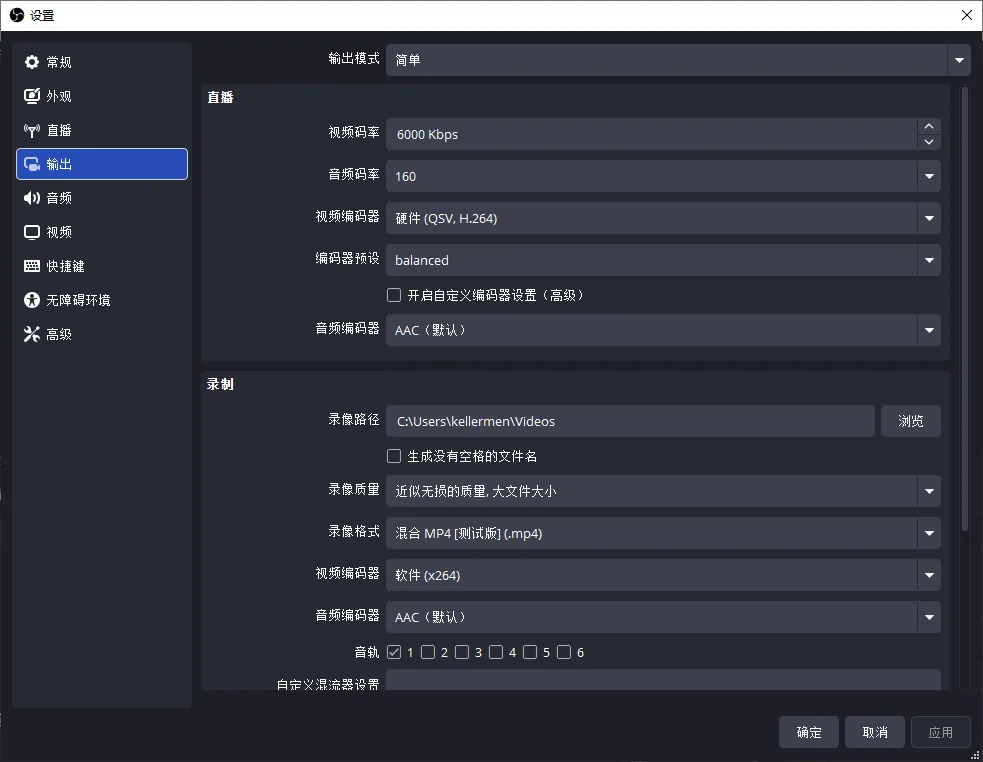Open the 高级 tools icon section

point(32,334)
